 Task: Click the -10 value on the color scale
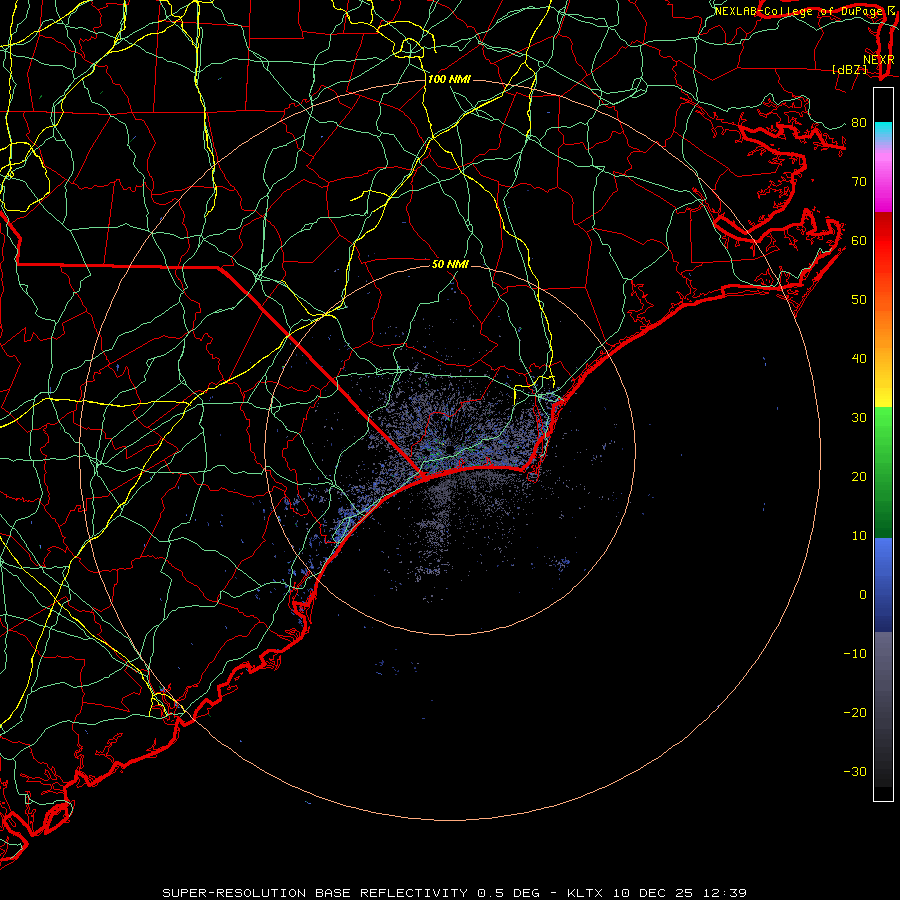(x=855, y=654)
